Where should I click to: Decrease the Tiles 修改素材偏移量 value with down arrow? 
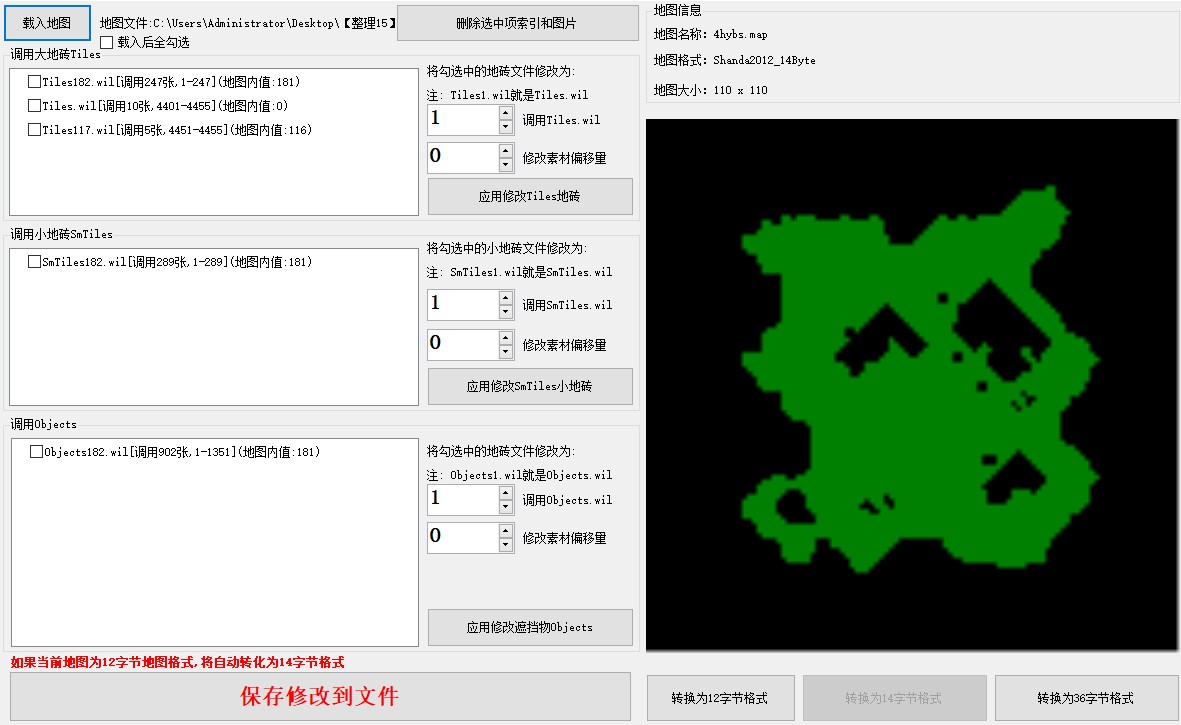pos(506,165)
